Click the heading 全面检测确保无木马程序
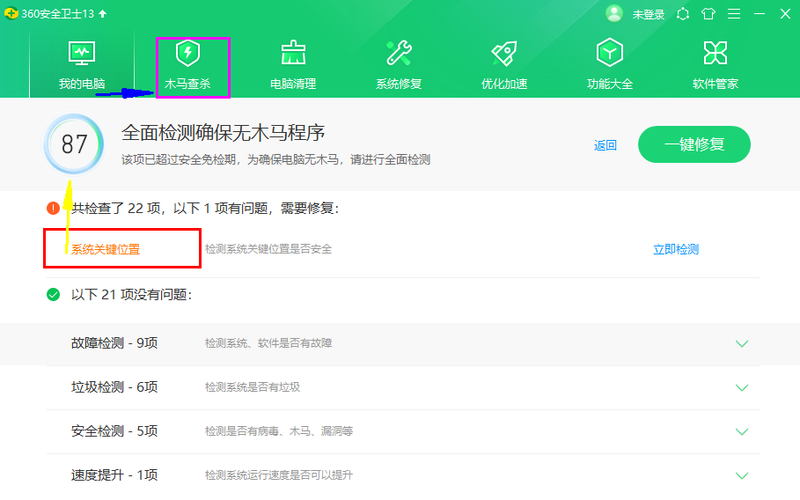 [223, 133]
